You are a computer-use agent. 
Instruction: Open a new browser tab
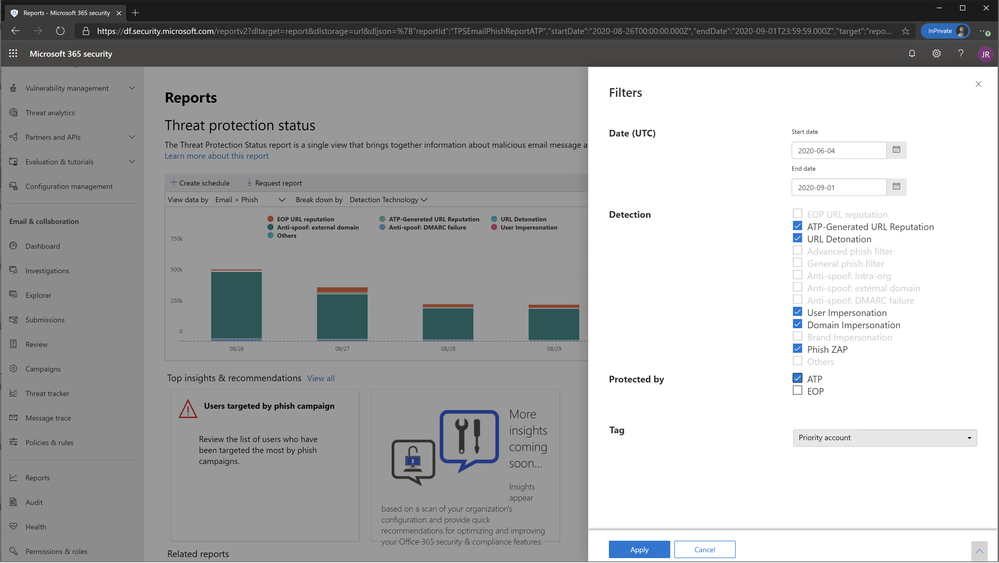[x=135, y=13]
